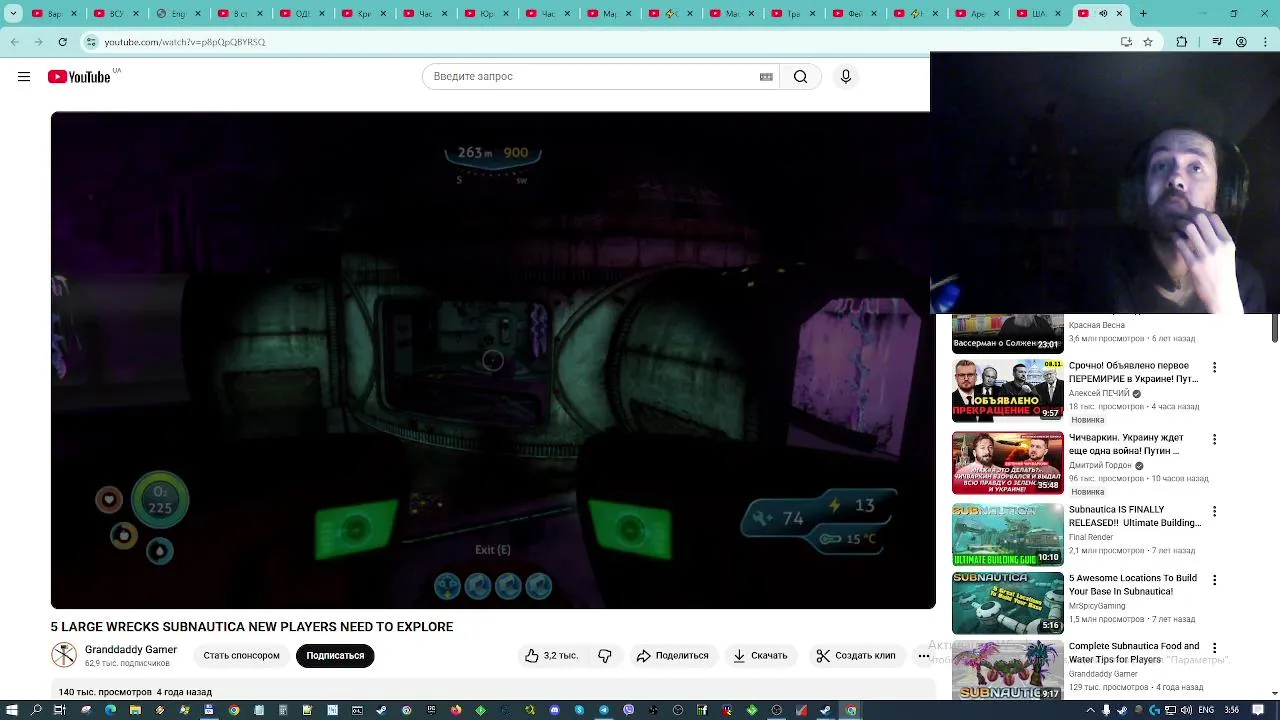This screenshot has width=1280, height=720.
Task: Open more actions under the video
Action: 923,656
